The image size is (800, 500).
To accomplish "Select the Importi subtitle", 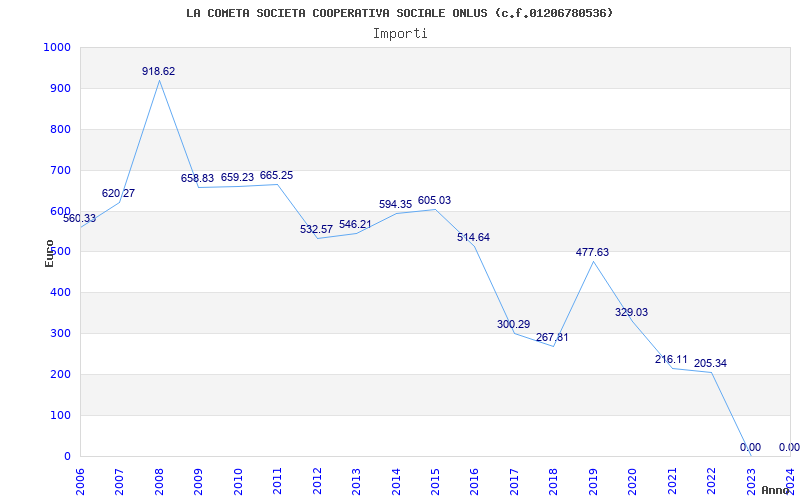I will point(400,34).
